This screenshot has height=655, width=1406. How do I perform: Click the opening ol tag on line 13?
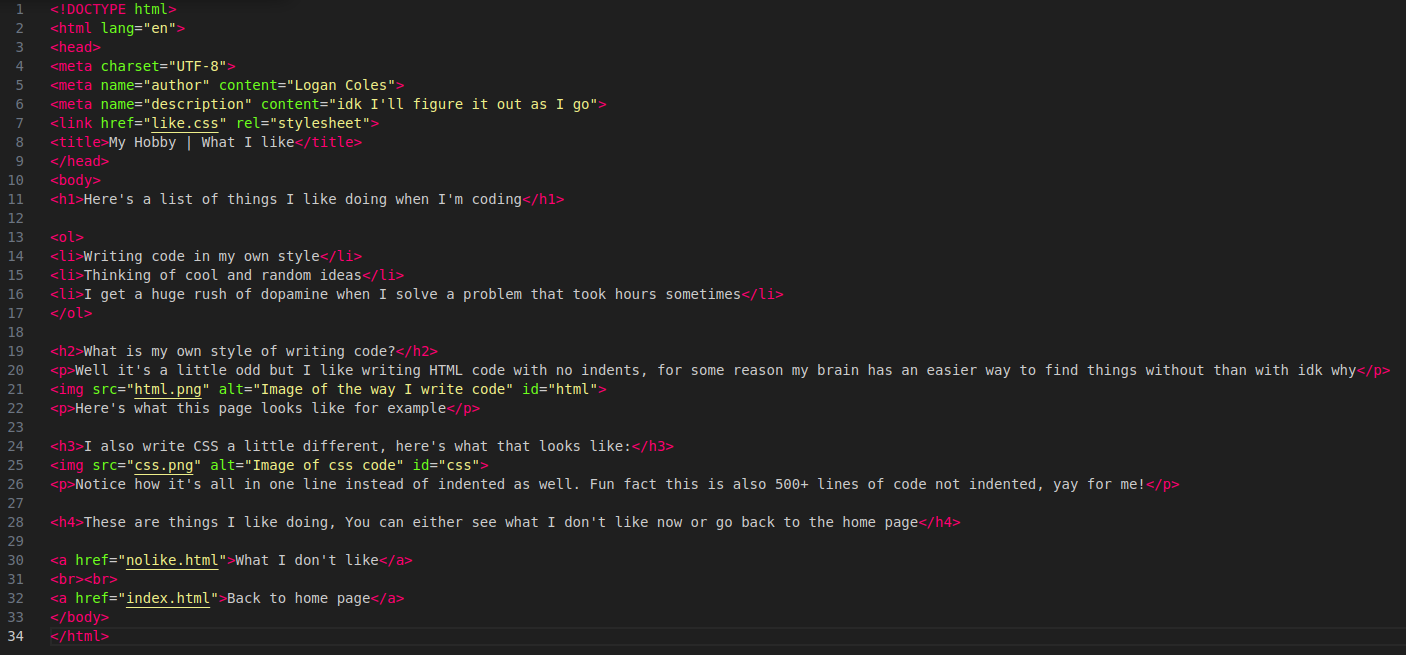(66, 236)
